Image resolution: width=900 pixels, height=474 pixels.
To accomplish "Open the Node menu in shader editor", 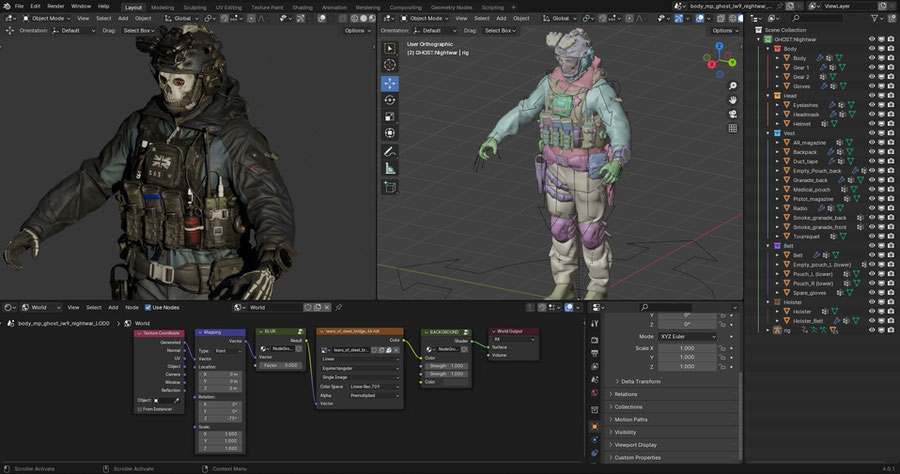I will 132,308.
